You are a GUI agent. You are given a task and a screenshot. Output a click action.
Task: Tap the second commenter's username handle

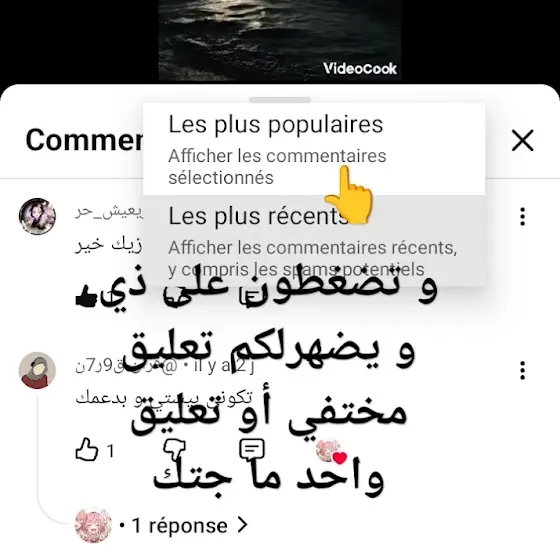(126, 367)
